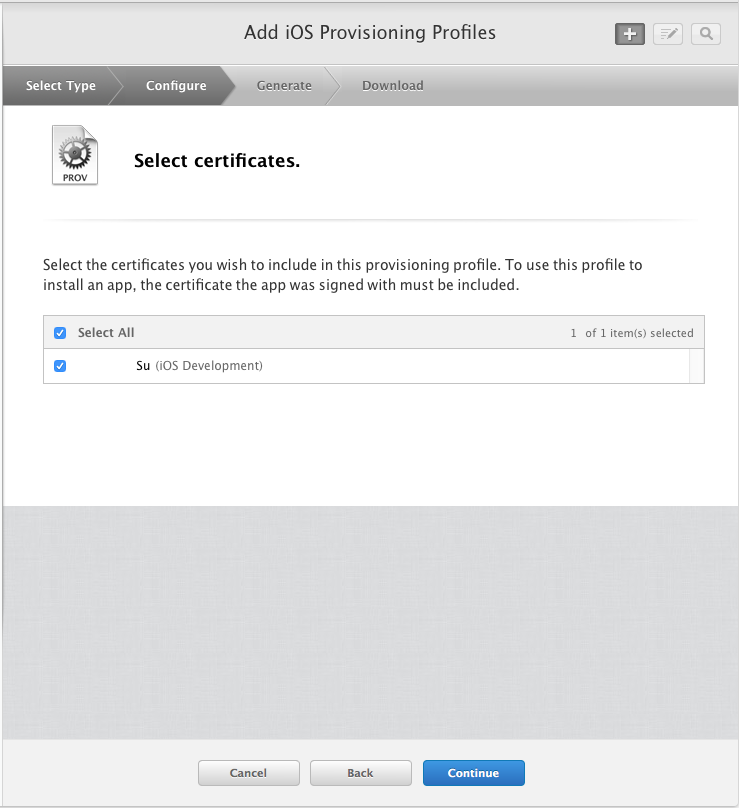Open search with the magnifying glass icon

[706, 34]
